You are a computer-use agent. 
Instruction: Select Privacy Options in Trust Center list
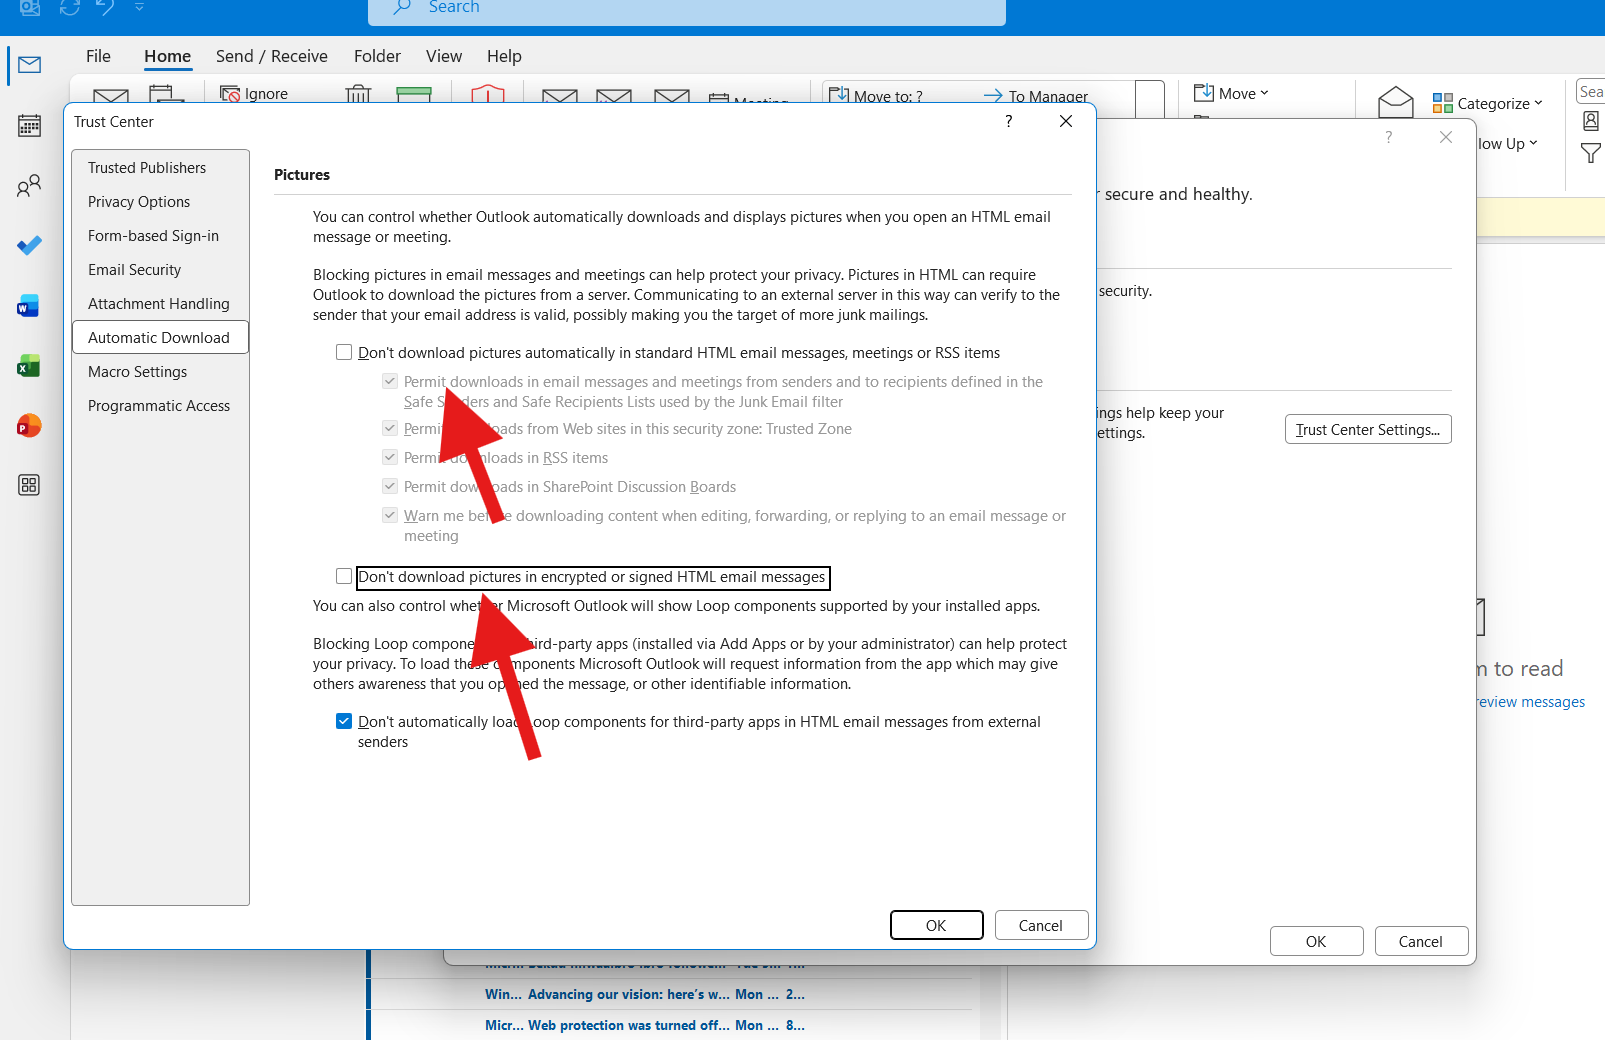pos(160,202)
